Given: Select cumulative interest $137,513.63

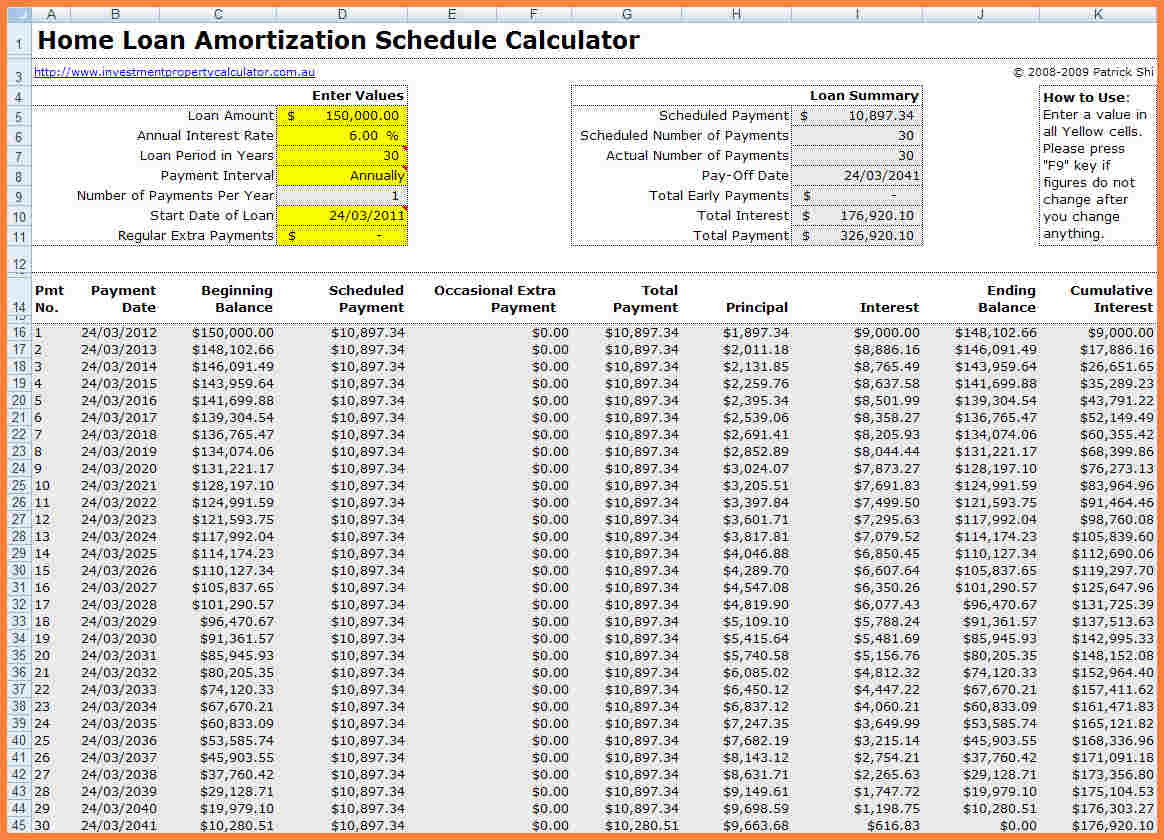Looking at the screenshot, I should coord(1113,622).
